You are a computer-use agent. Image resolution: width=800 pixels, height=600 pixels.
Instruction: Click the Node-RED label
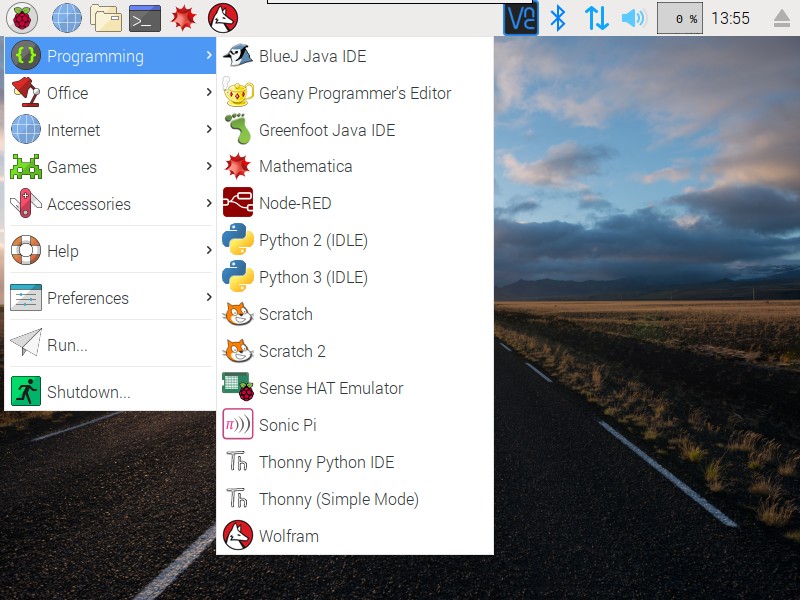[x=295, y=203]
